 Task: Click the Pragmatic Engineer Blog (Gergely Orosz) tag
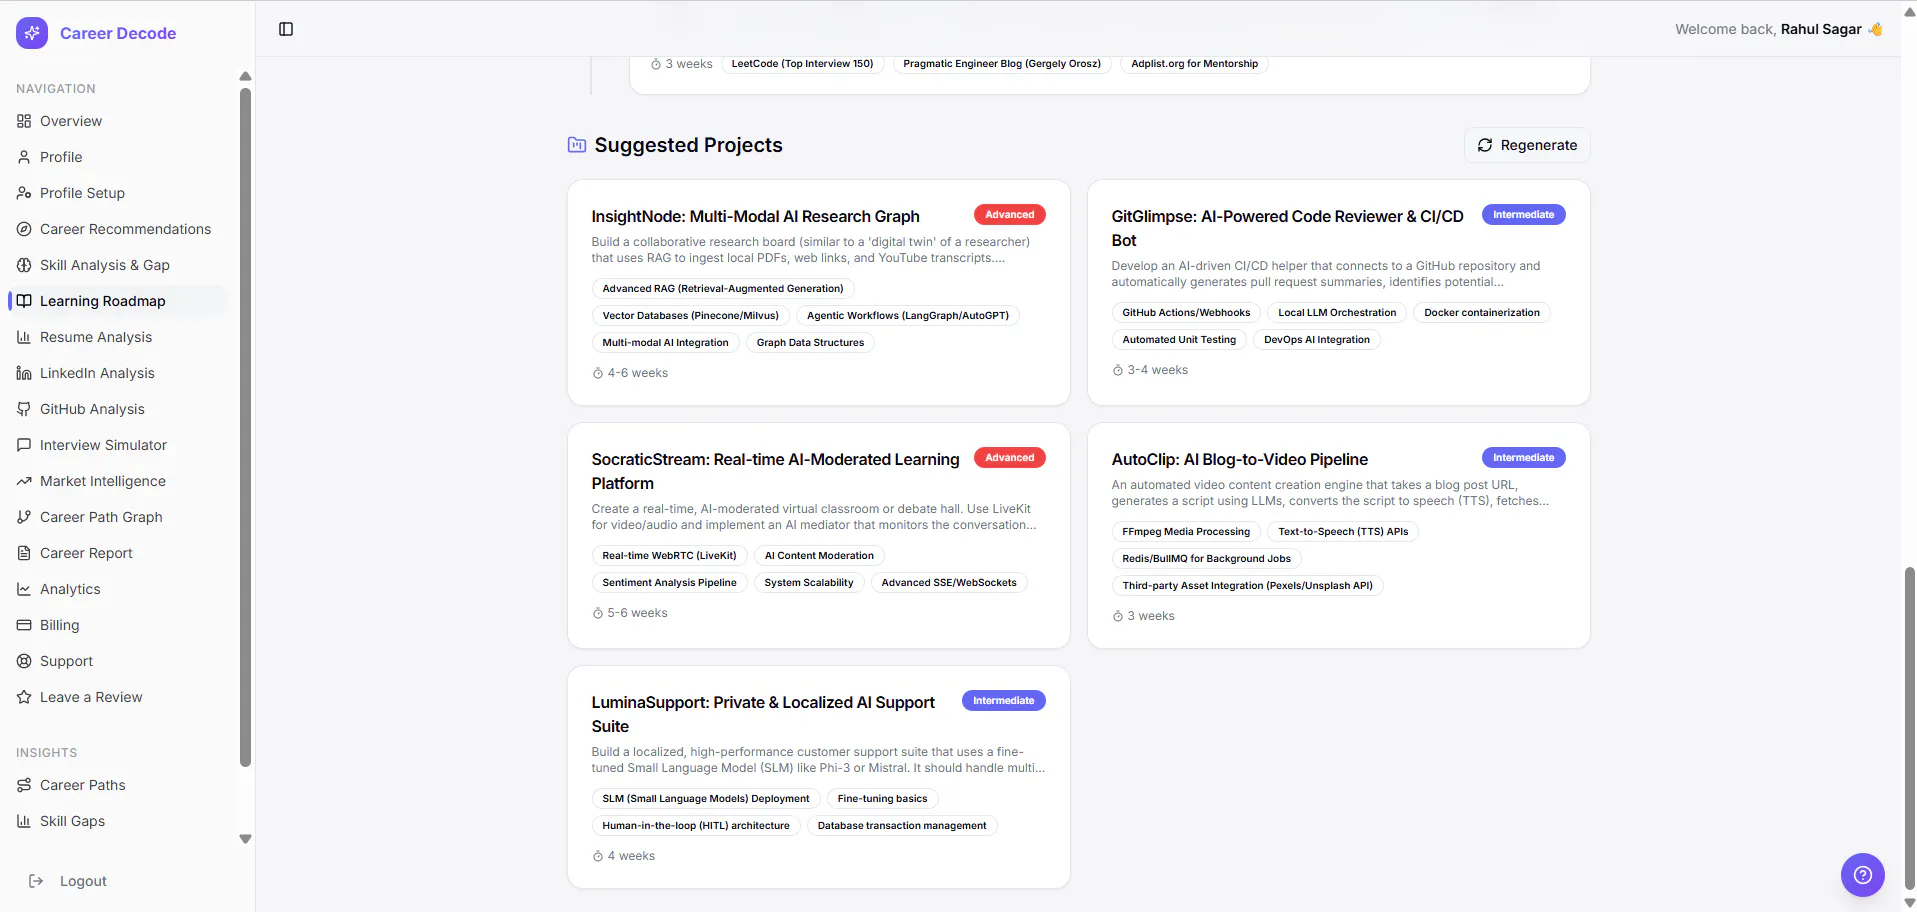tap(1001, 63)
